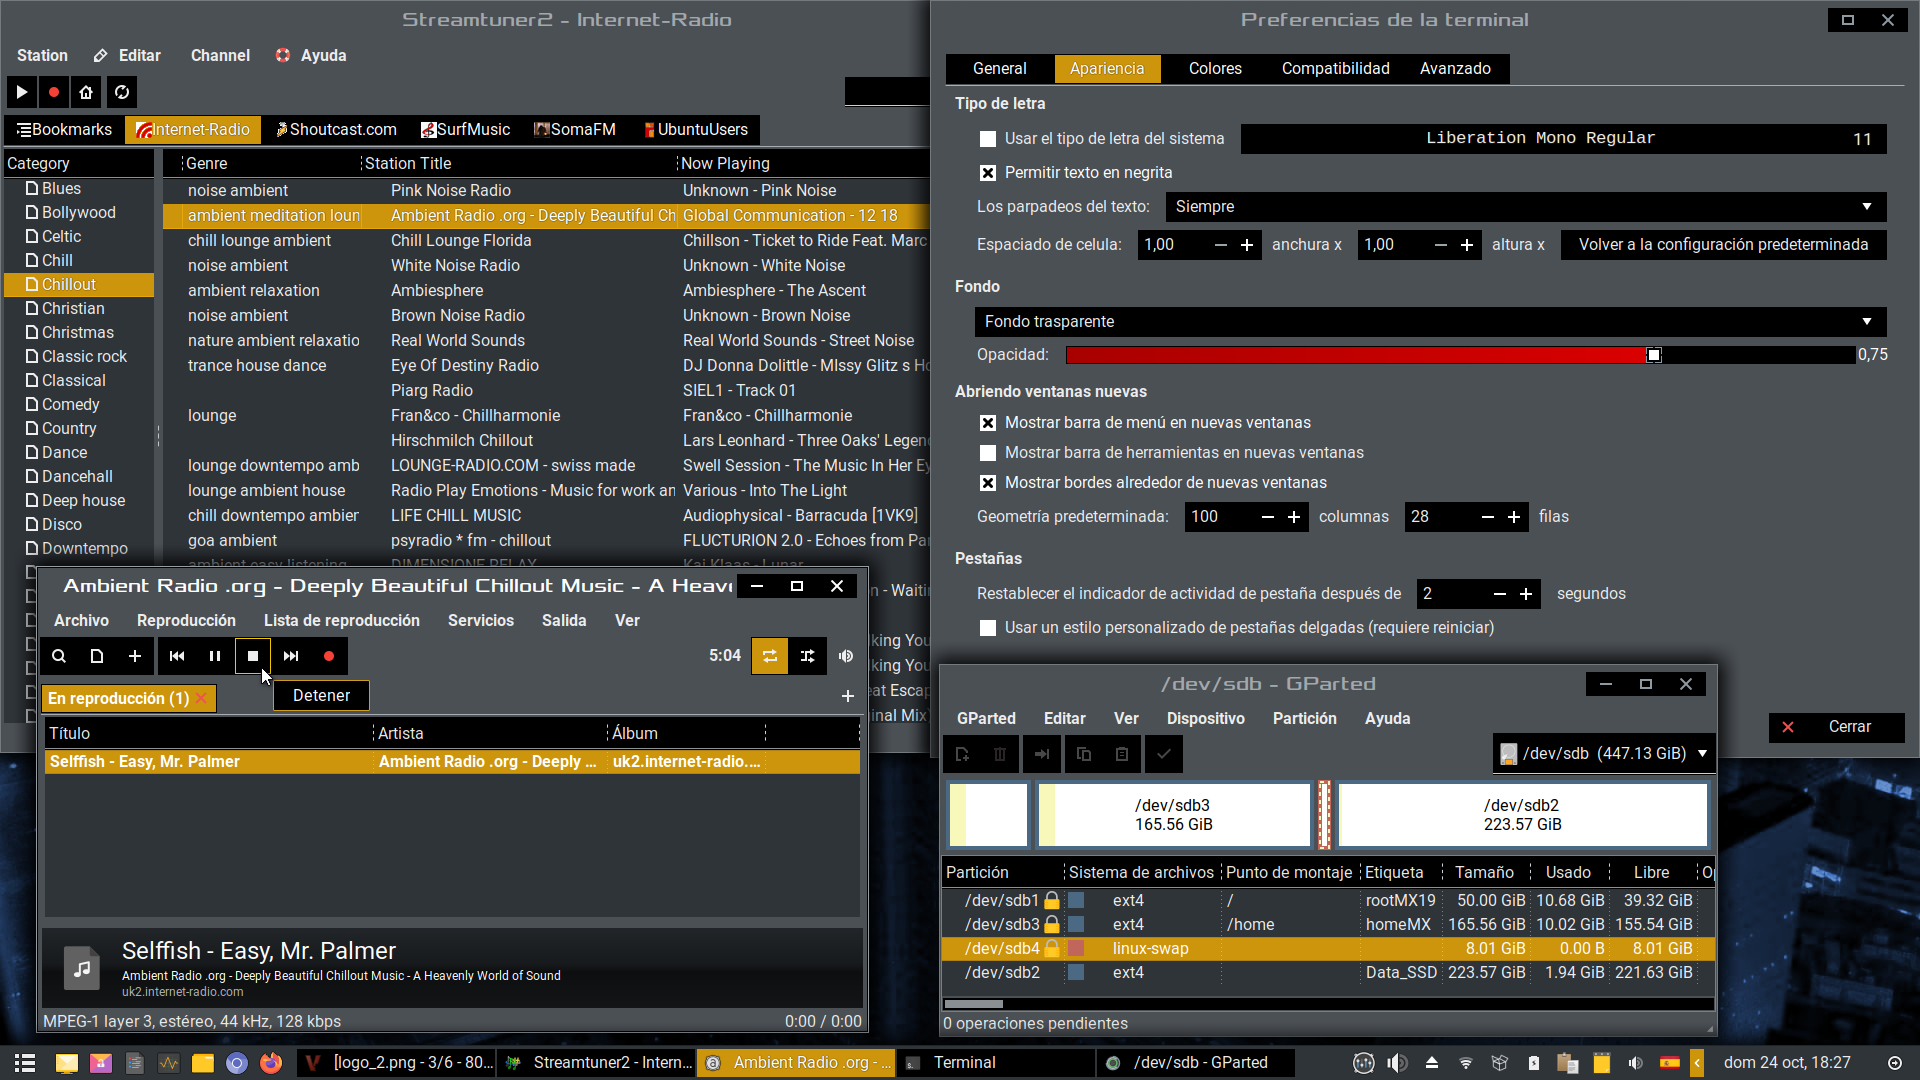This screenshot has width=1920, height=1080.
Task: Adjust the Opacidad slider handle
Action: click(x=1654, y=355)
